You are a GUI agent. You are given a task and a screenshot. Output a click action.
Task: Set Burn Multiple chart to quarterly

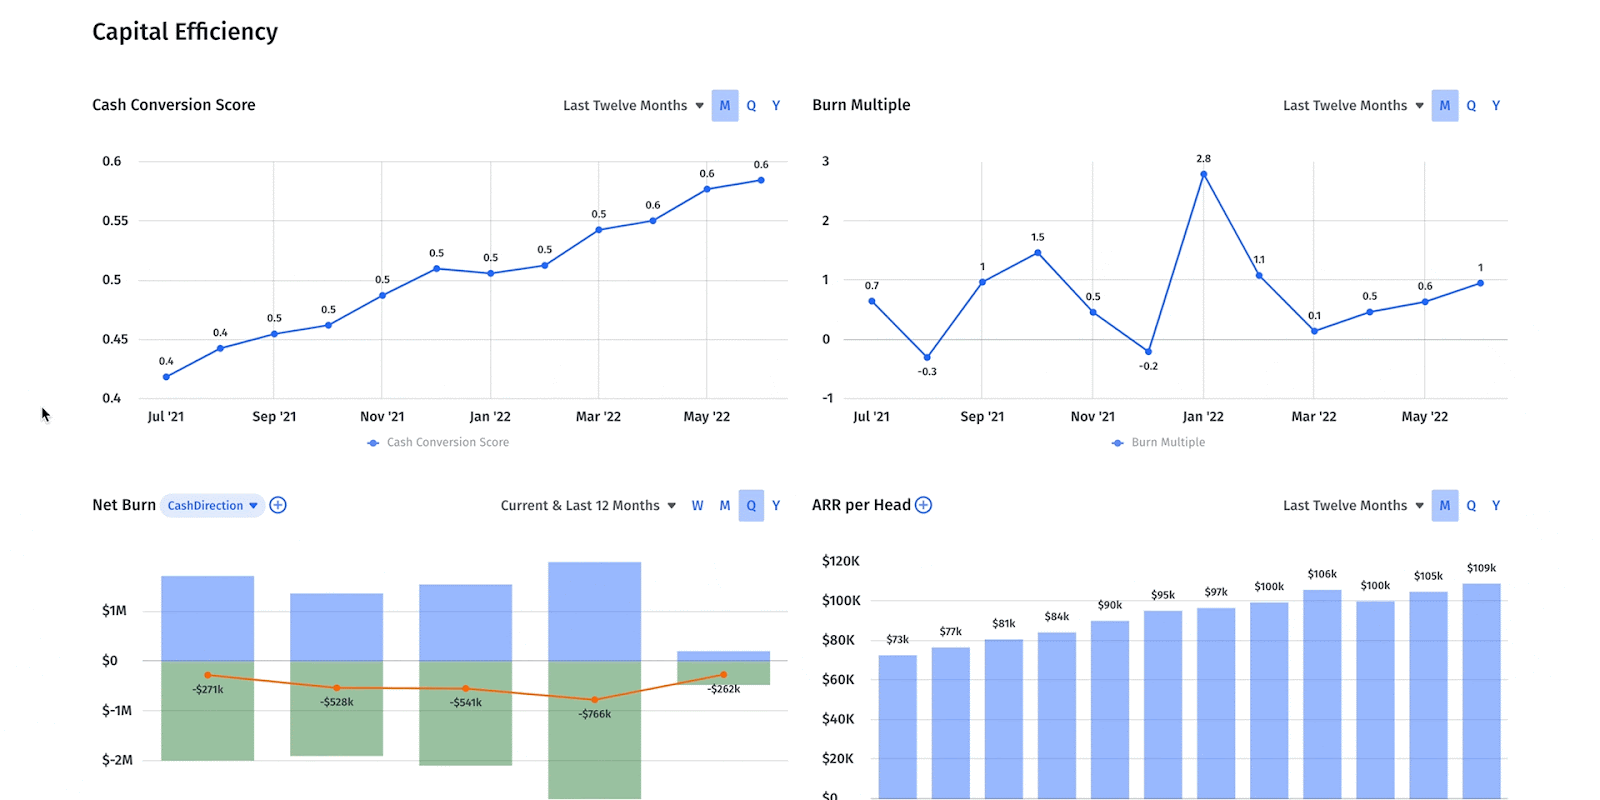click(1471, 106)
